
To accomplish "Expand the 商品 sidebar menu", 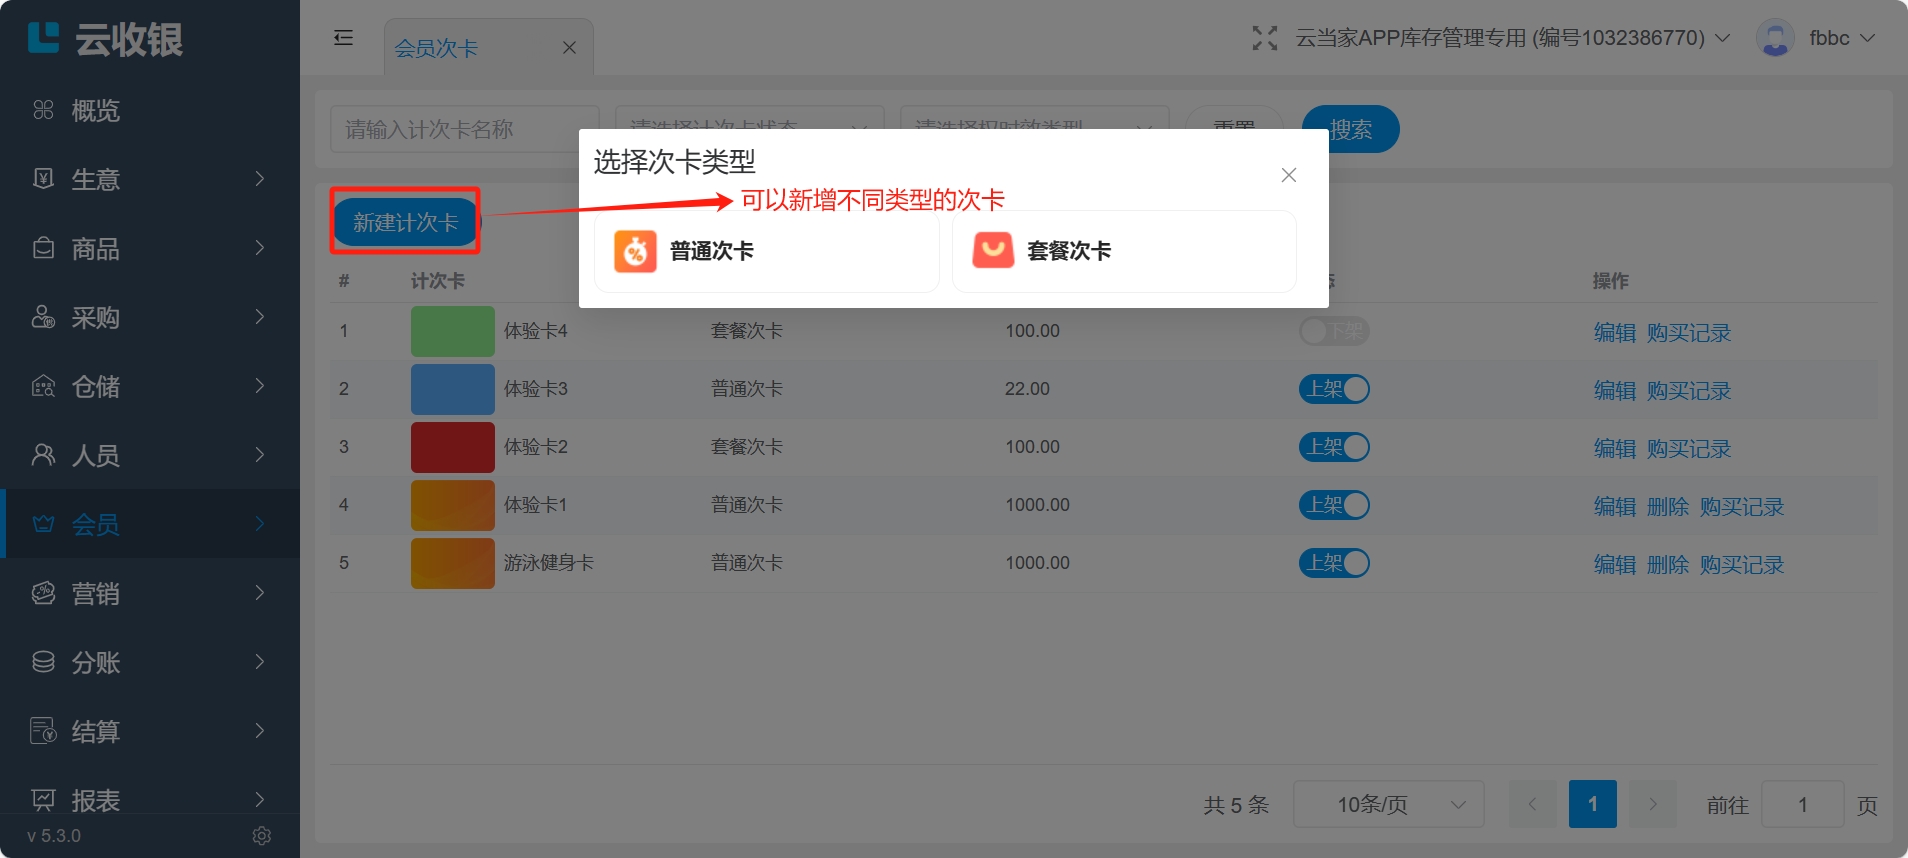I will 150,248.
